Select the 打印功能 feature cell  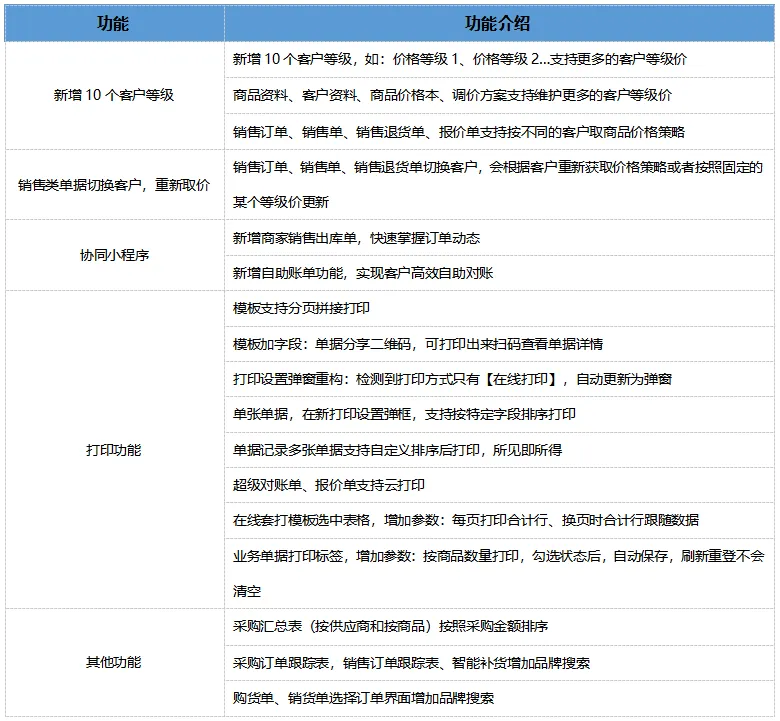coord(114,449)
